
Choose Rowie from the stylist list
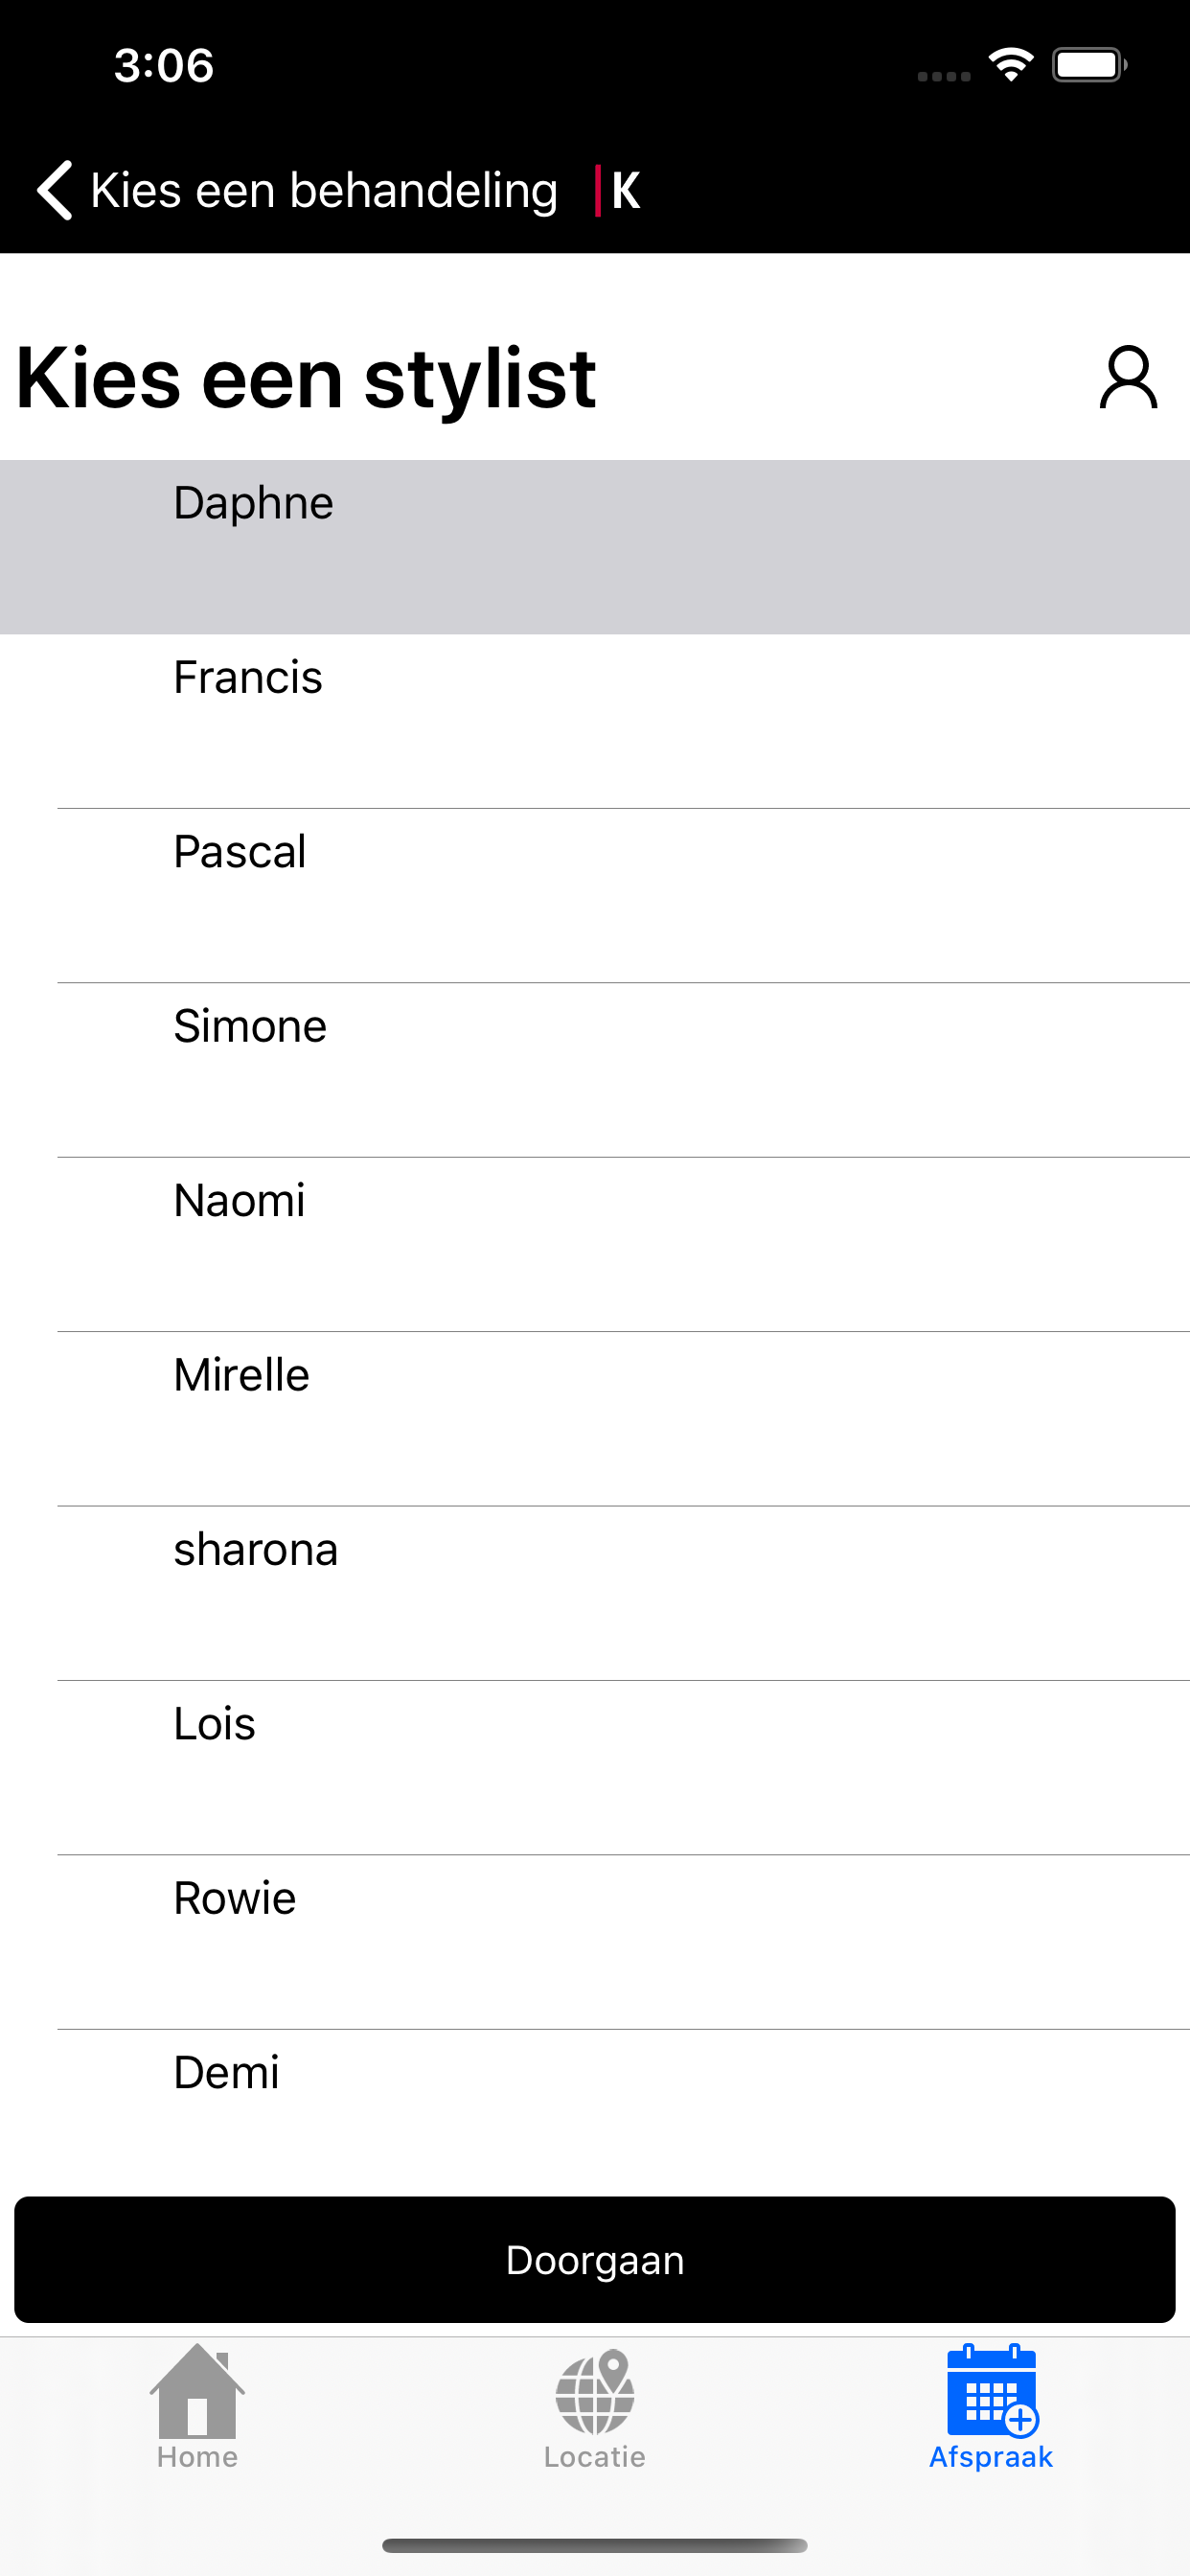(595, 1942)
